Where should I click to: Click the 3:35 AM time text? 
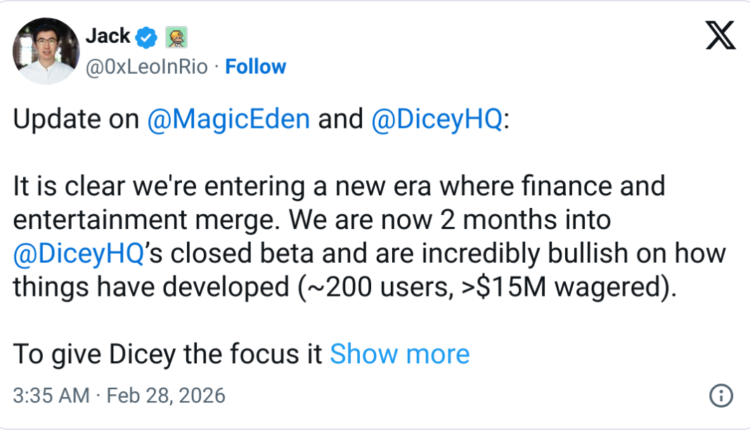[50, 395]
